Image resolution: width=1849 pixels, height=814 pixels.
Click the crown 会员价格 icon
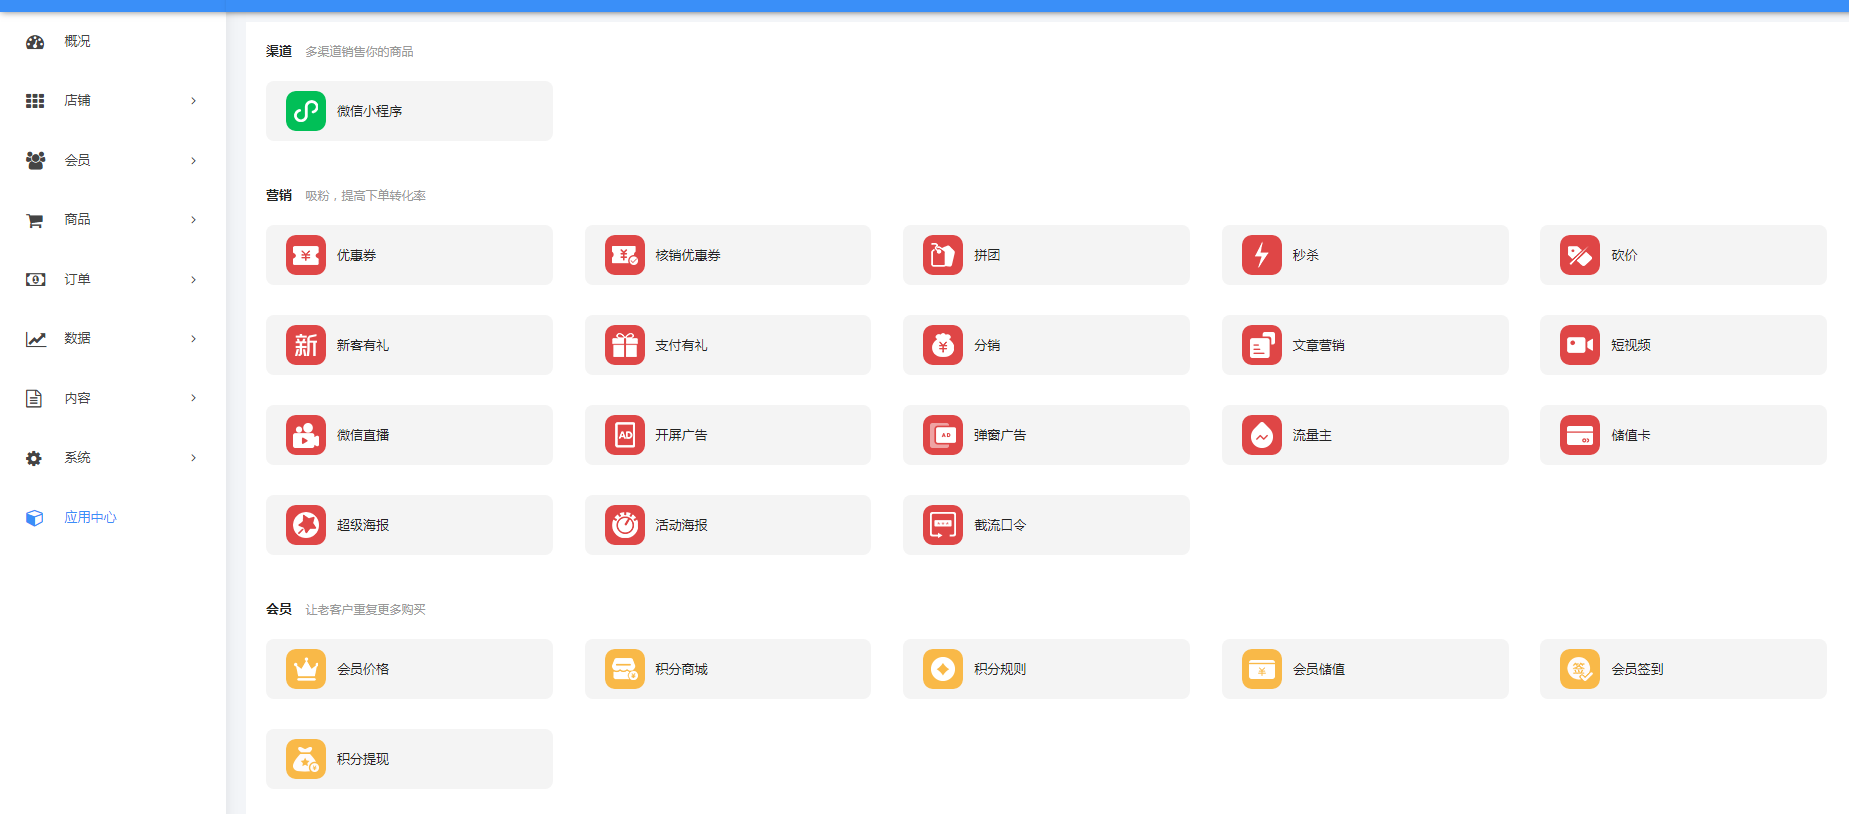pos(306,669)
